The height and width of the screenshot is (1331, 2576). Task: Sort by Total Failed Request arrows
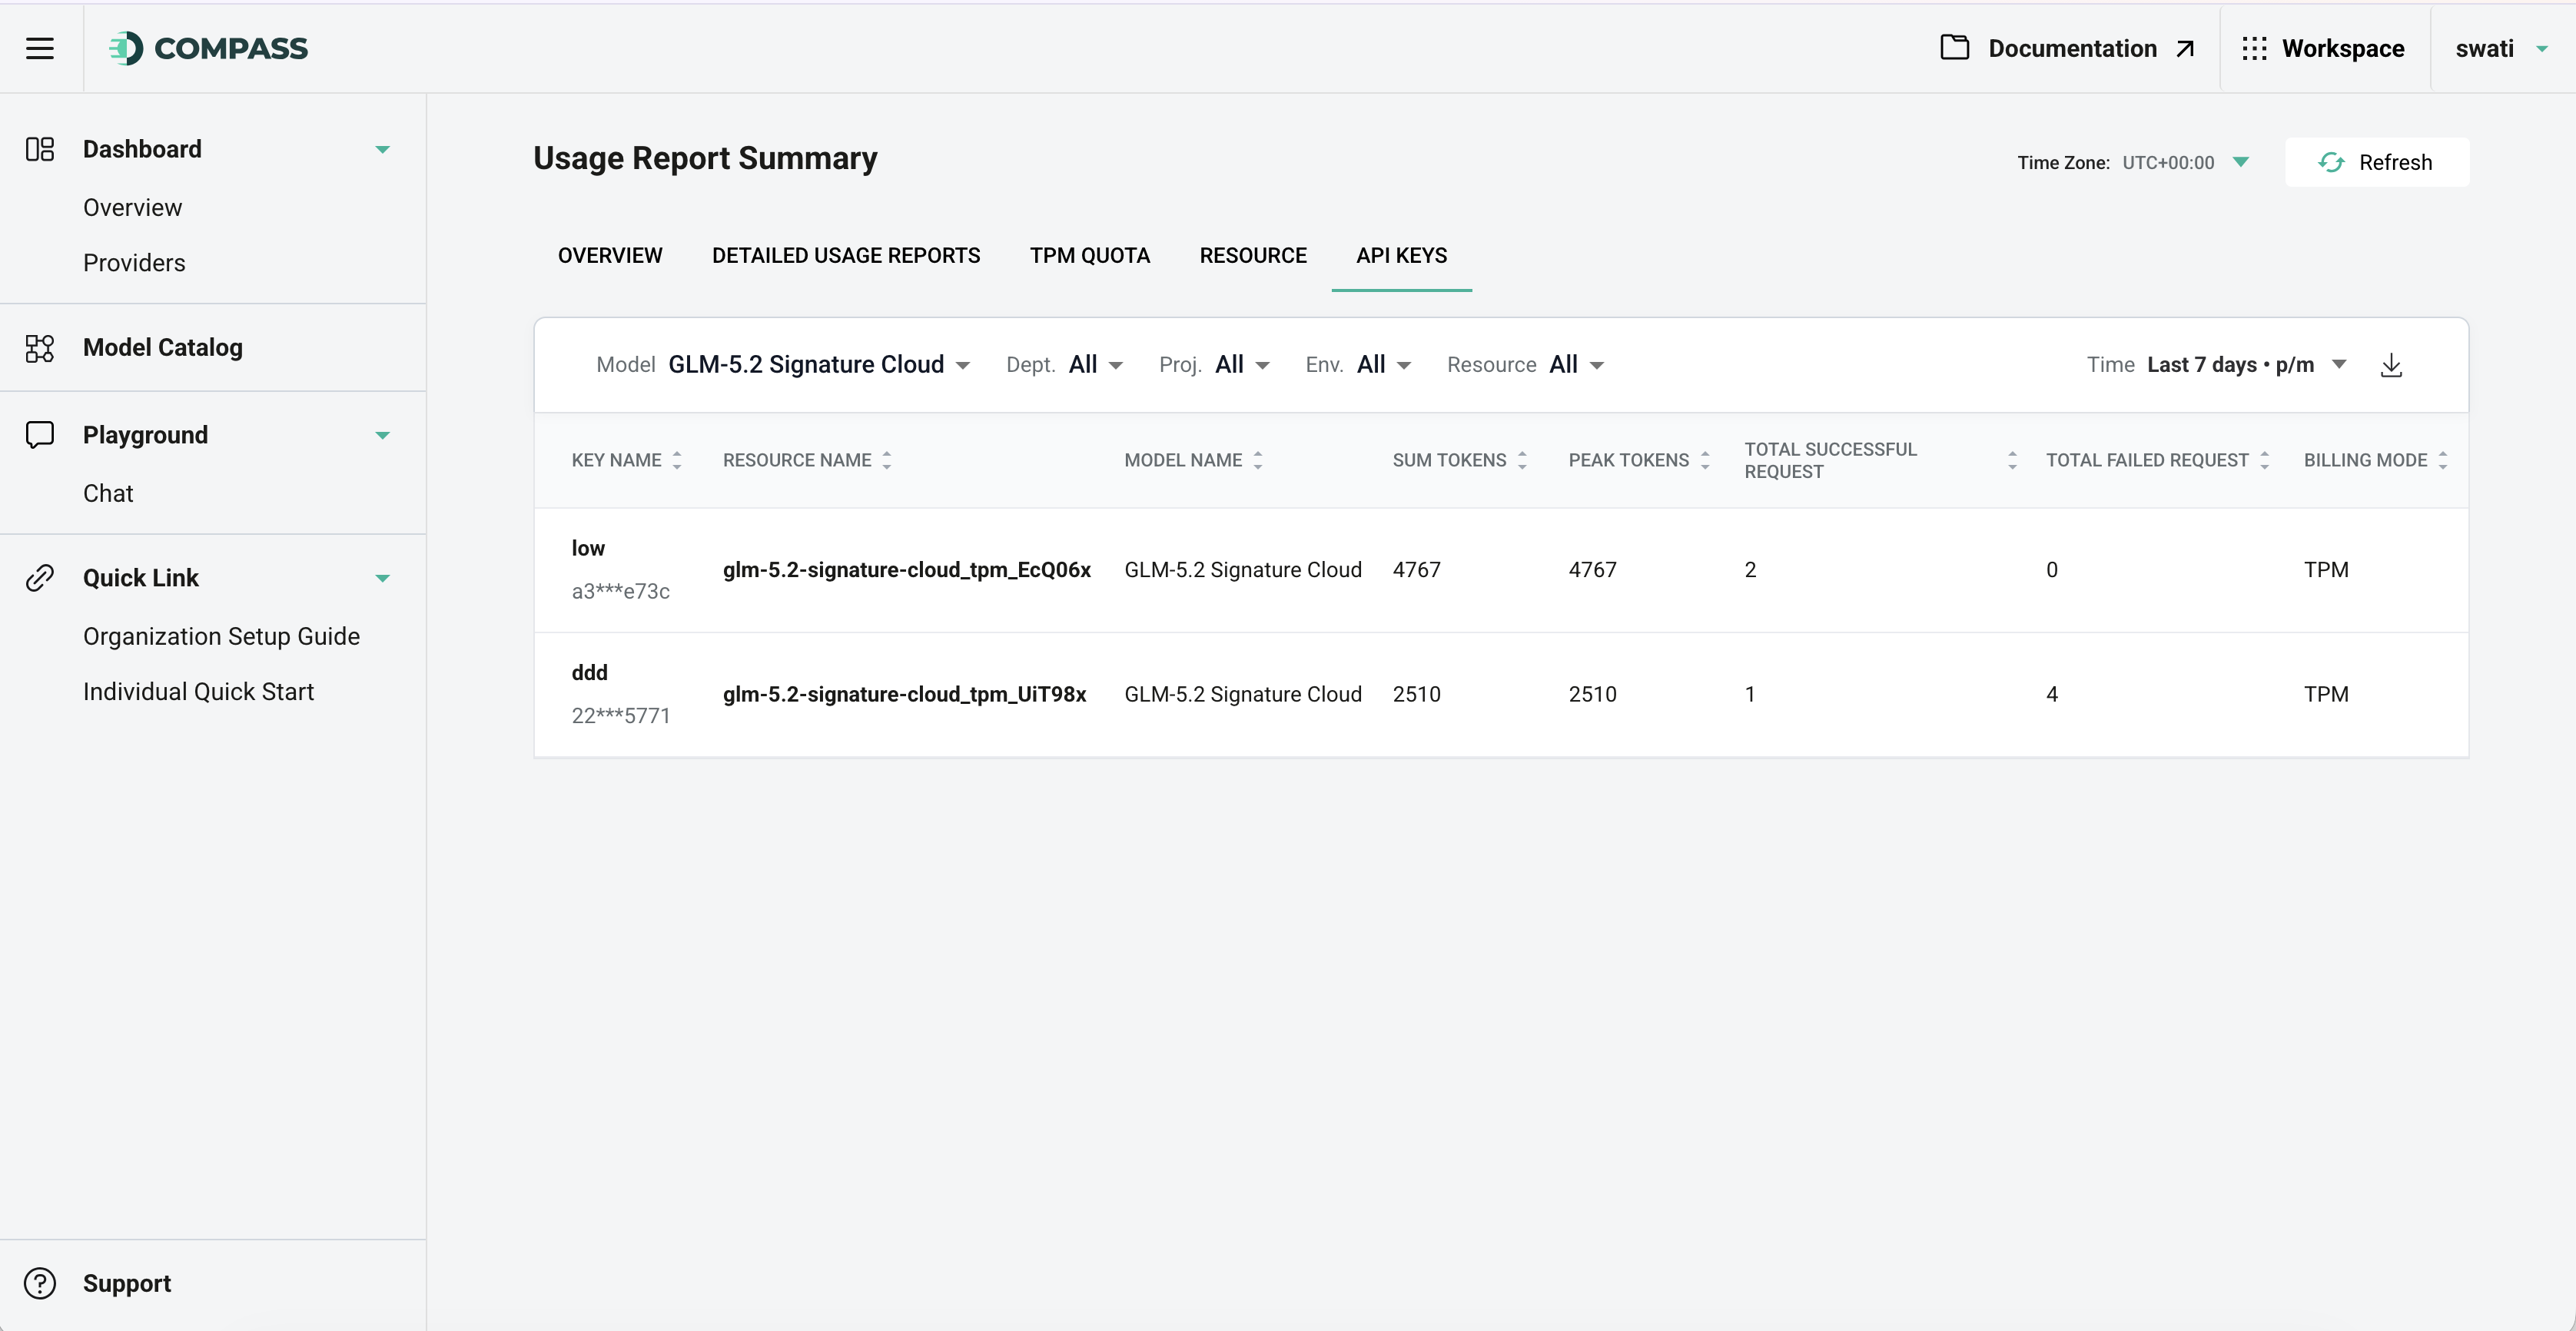[2265, 460]
